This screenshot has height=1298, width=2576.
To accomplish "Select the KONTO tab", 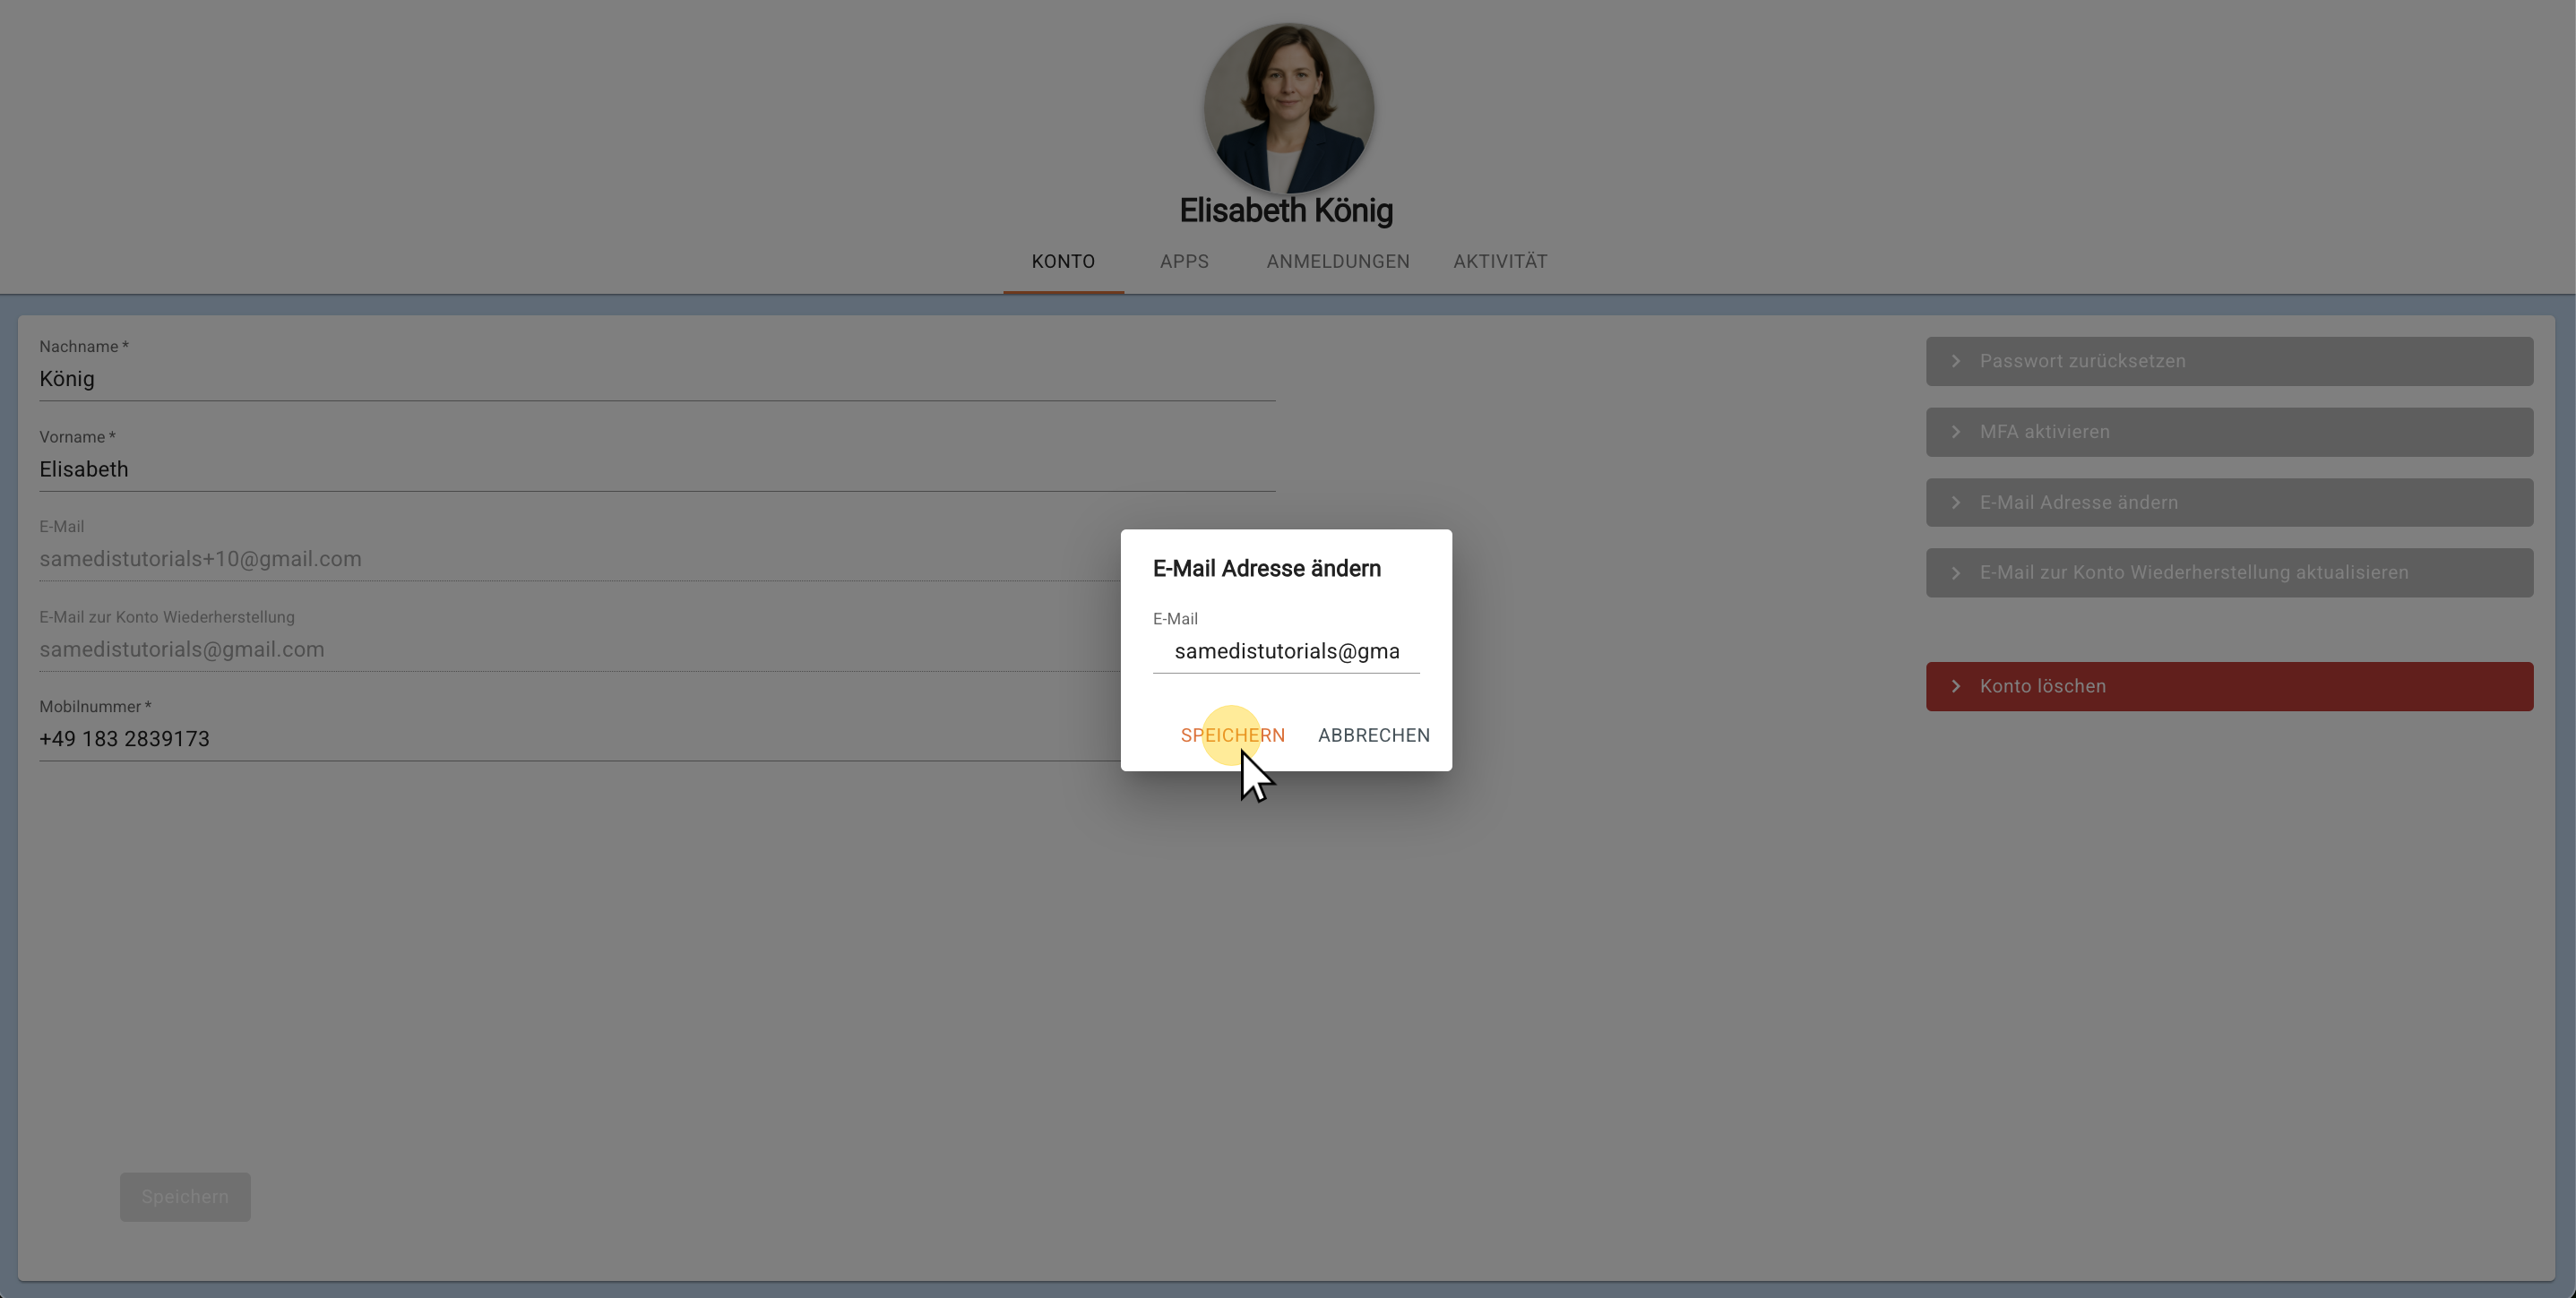I will [x=1063, y=261].
